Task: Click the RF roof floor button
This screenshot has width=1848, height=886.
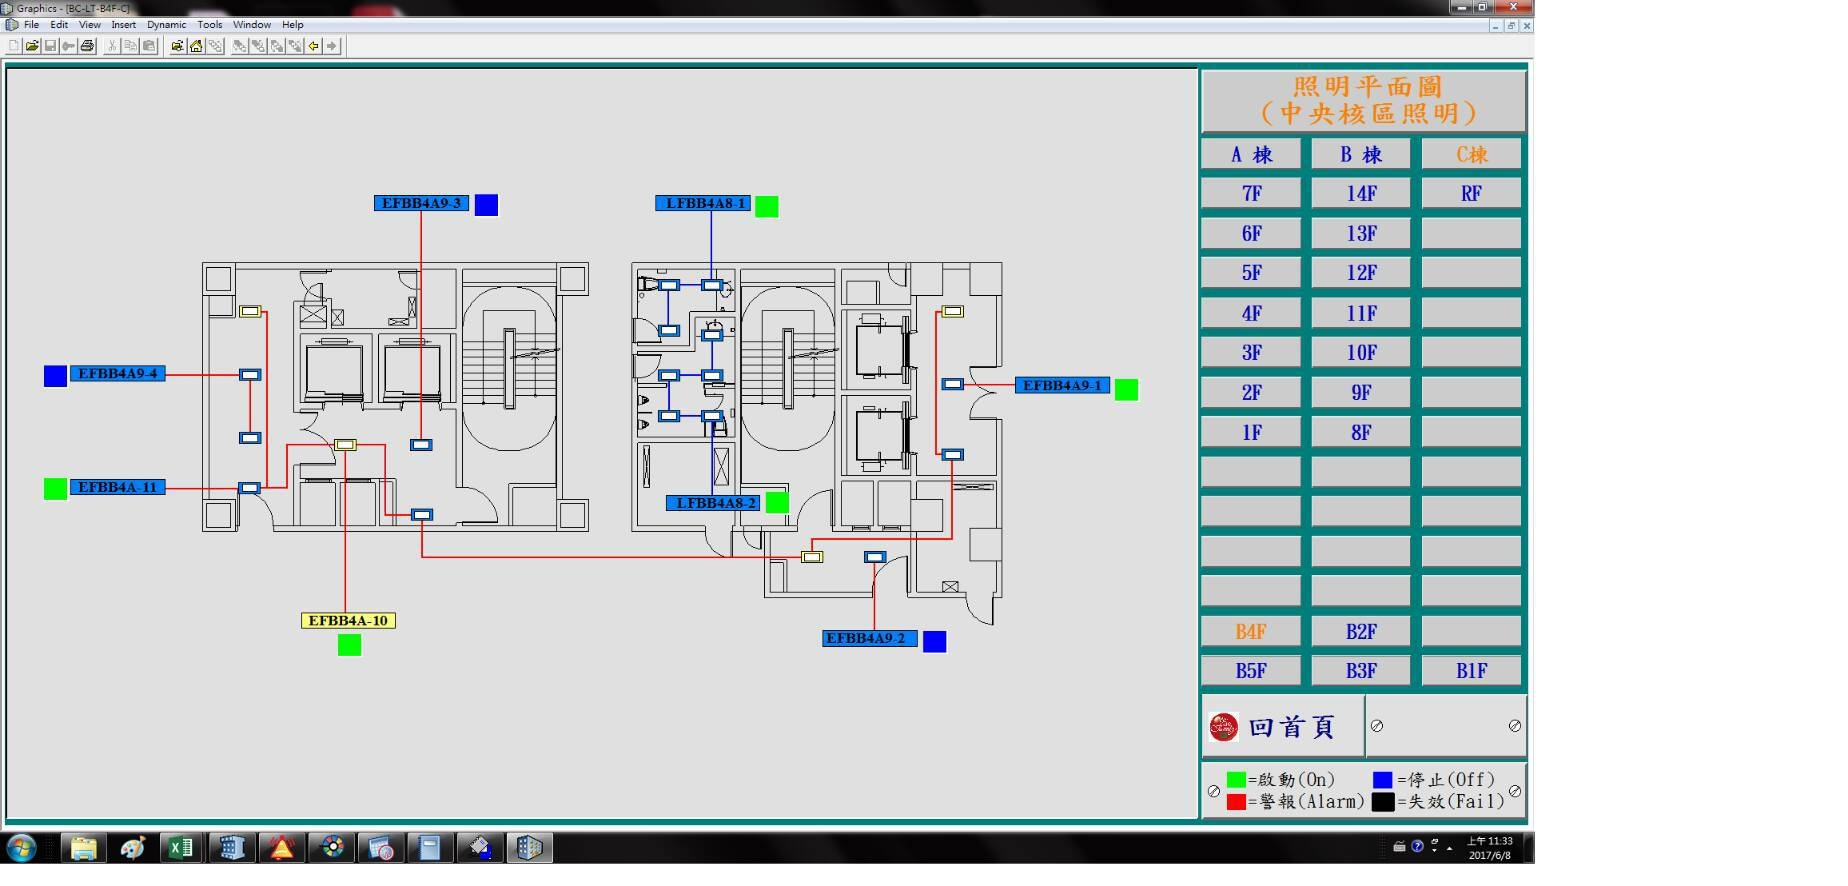Action: point(1470,194)
